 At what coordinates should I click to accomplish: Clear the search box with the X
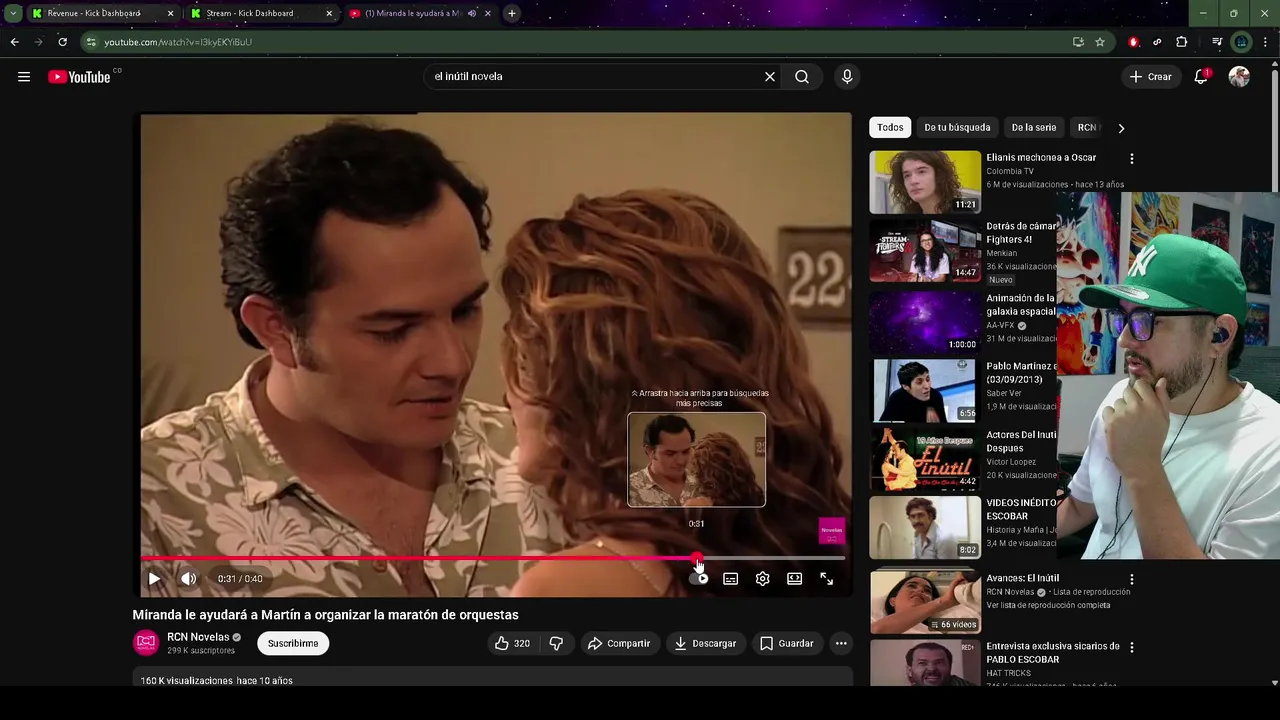click(x=770, y=77)
